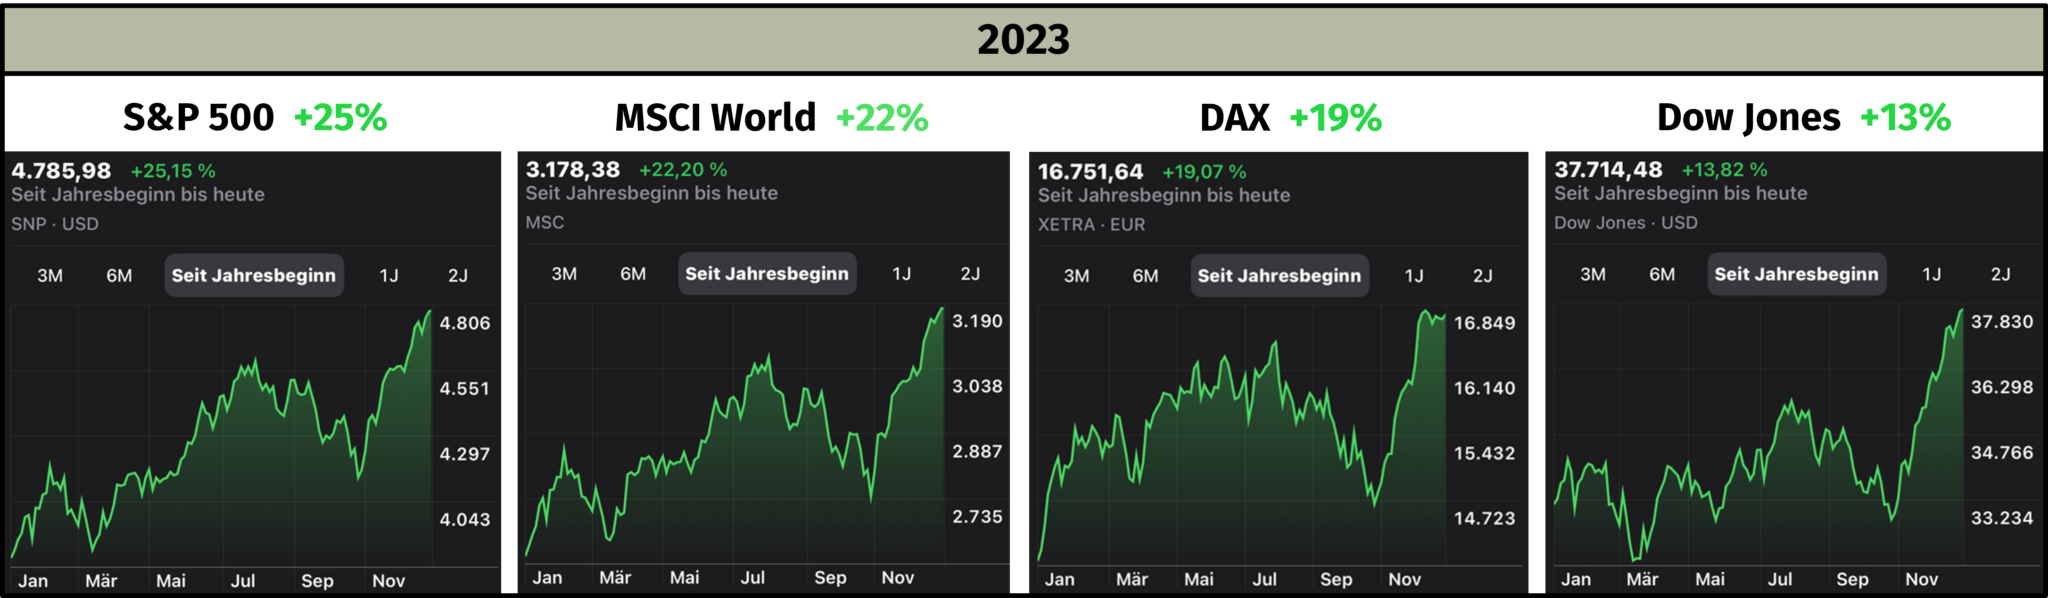Choose Seit Jahresbeginn on Dow Jones chart

point(1796,274)
